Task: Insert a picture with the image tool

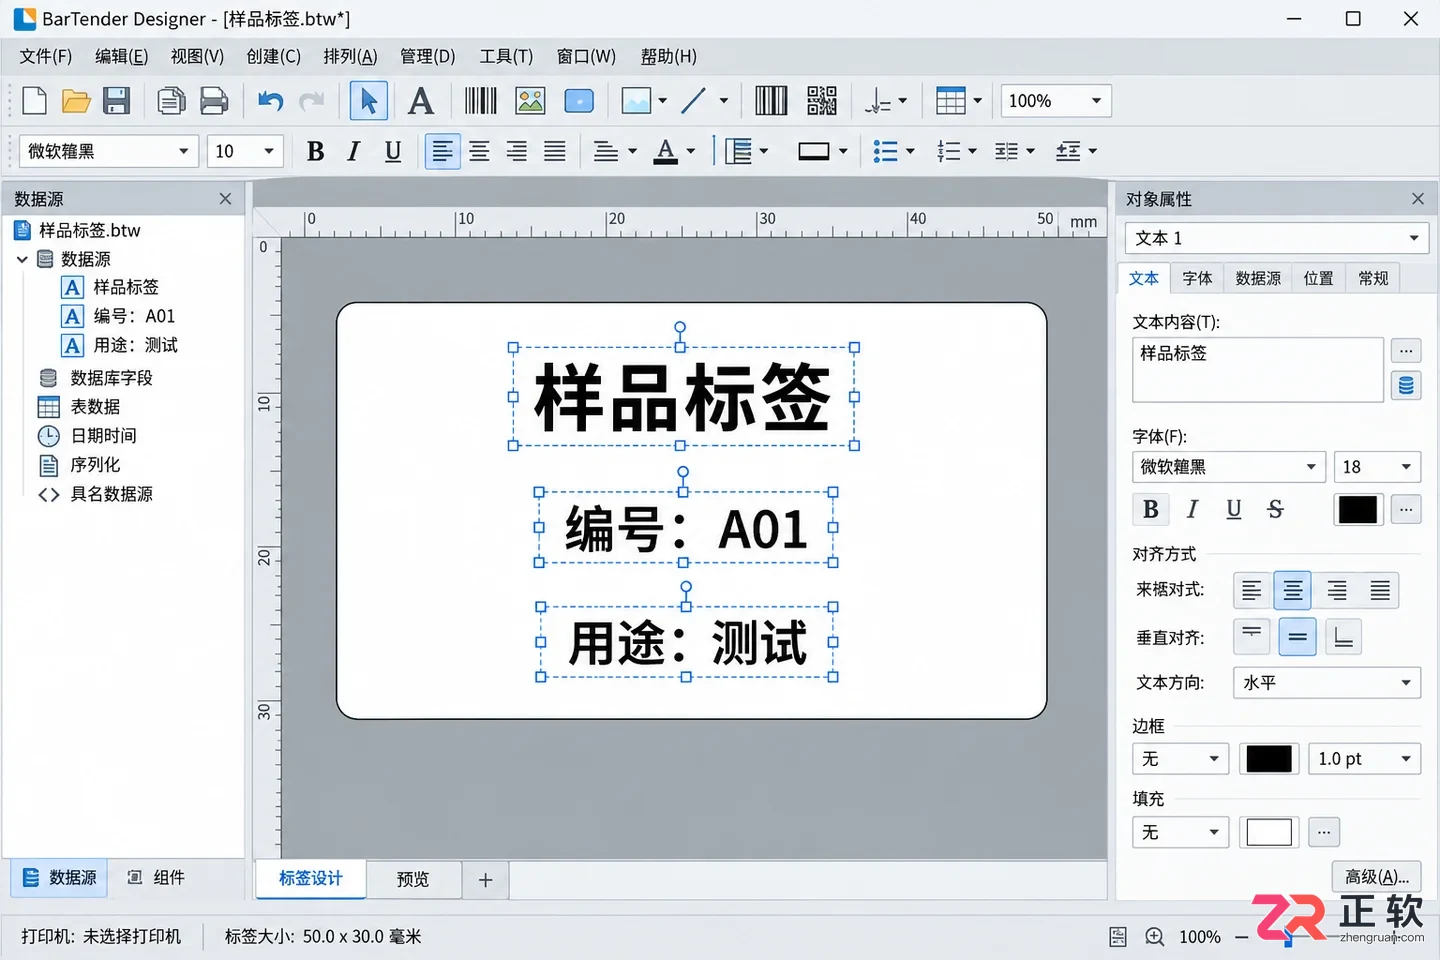Action: [530, 101]
